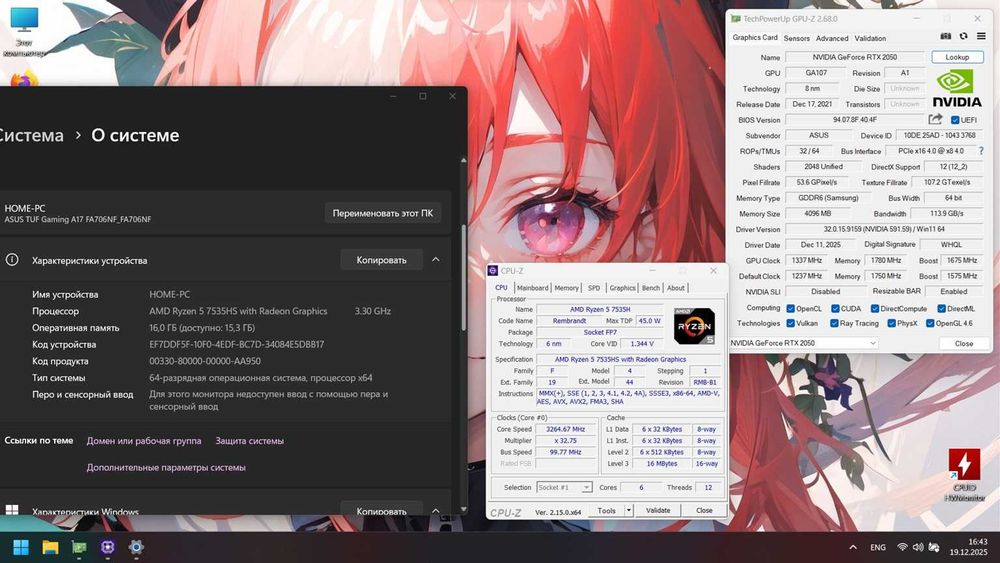
Task: Click the Windows logo beside Характеристики Windows
Action: click(11, 510)
